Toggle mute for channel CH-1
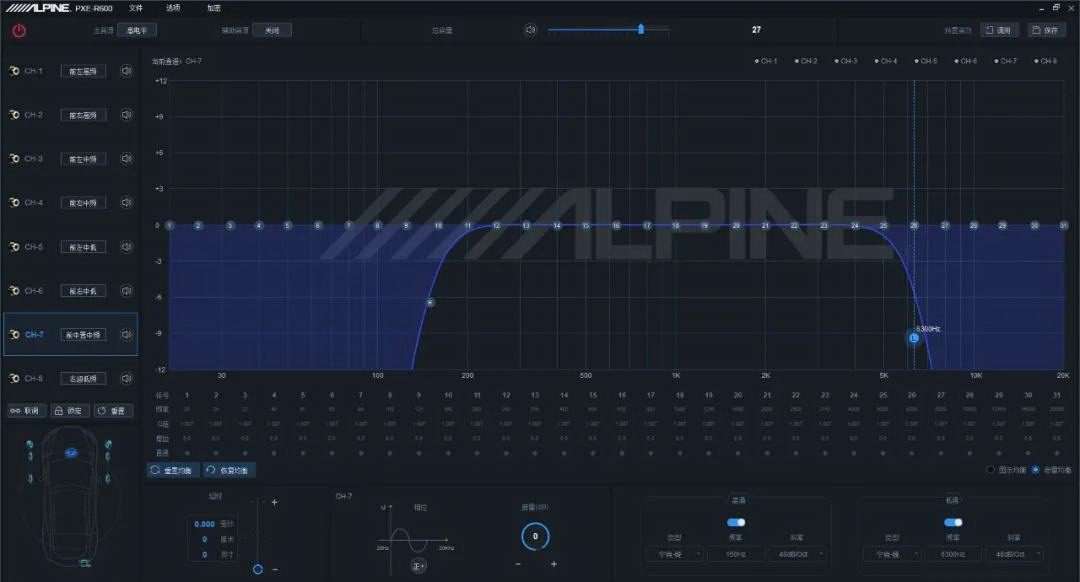 pyautogui.click(x=126, y=71)
